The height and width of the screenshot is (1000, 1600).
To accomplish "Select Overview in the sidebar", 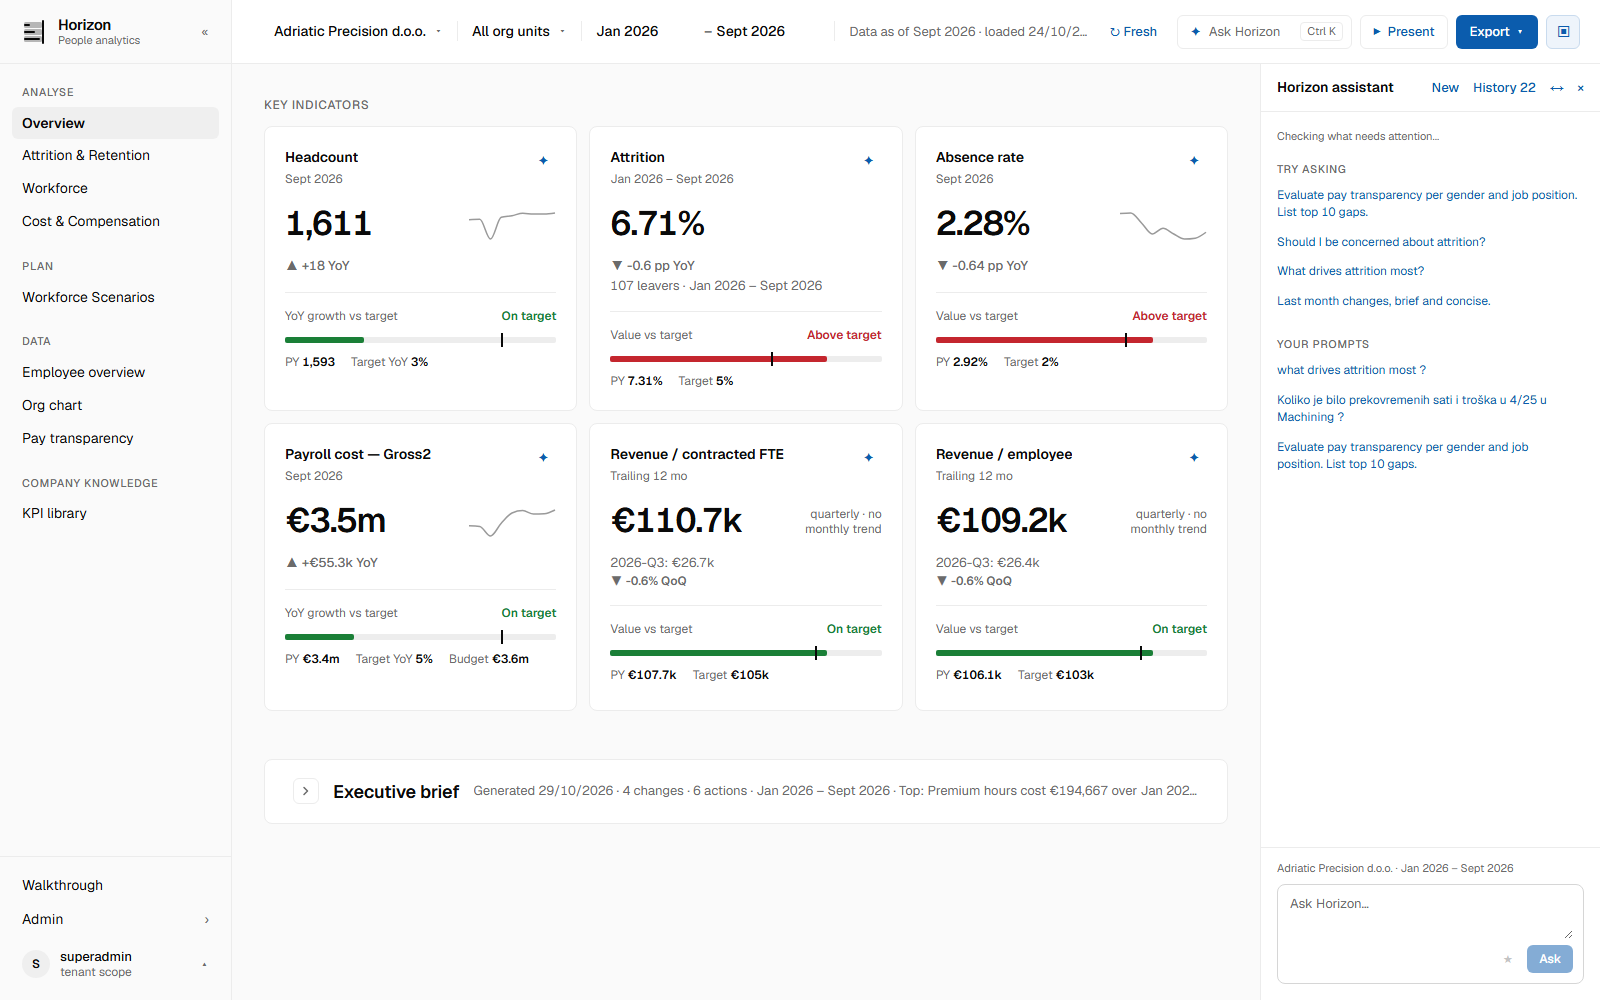I will point(115,123).
